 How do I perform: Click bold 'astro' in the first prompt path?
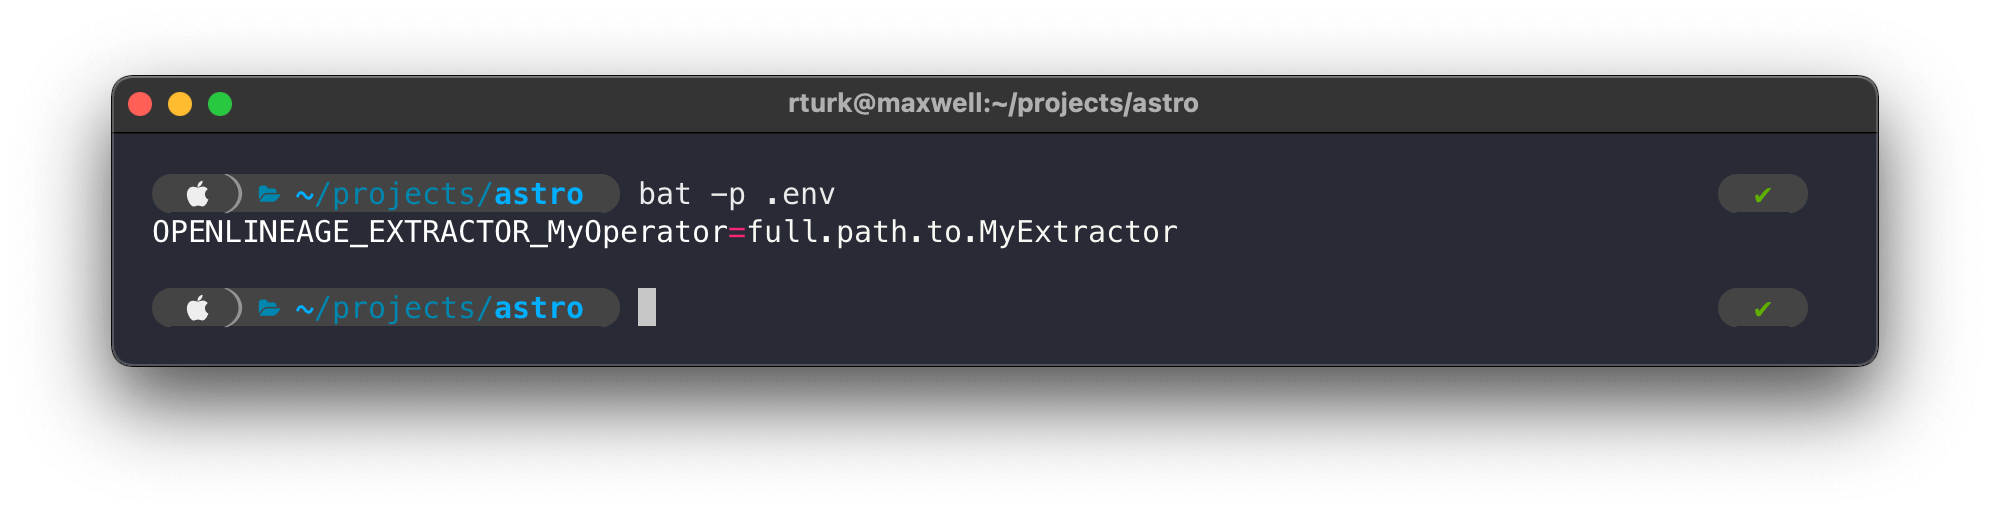click(x=538, y=194)
